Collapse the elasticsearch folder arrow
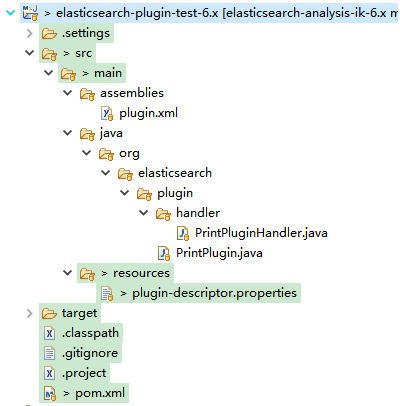 click(x=106, y=173)
